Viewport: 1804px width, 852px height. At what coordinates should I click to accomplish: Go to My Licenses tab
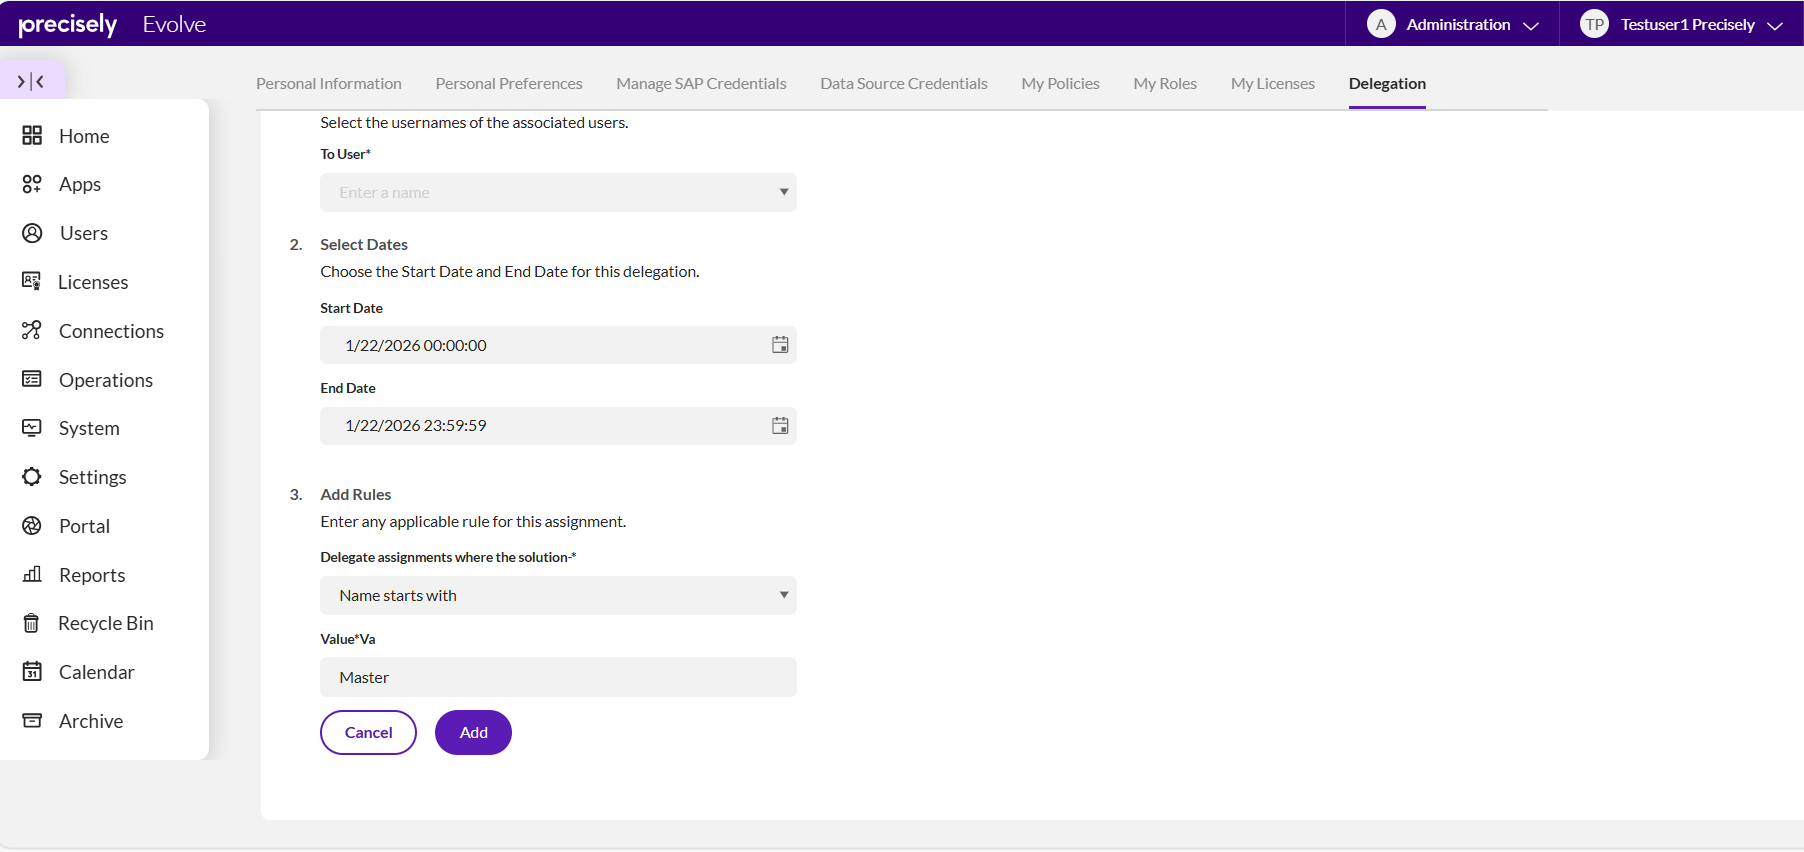tap(1273, 84)
